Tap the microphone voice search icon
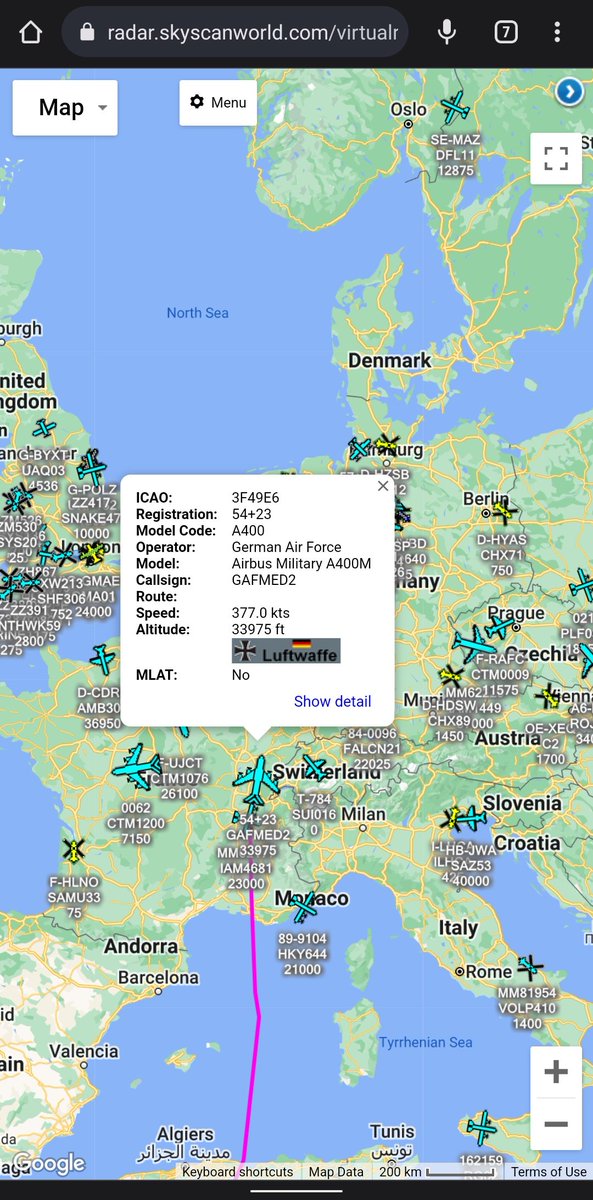The image size is (593, 1200). [x=447, y=33]
